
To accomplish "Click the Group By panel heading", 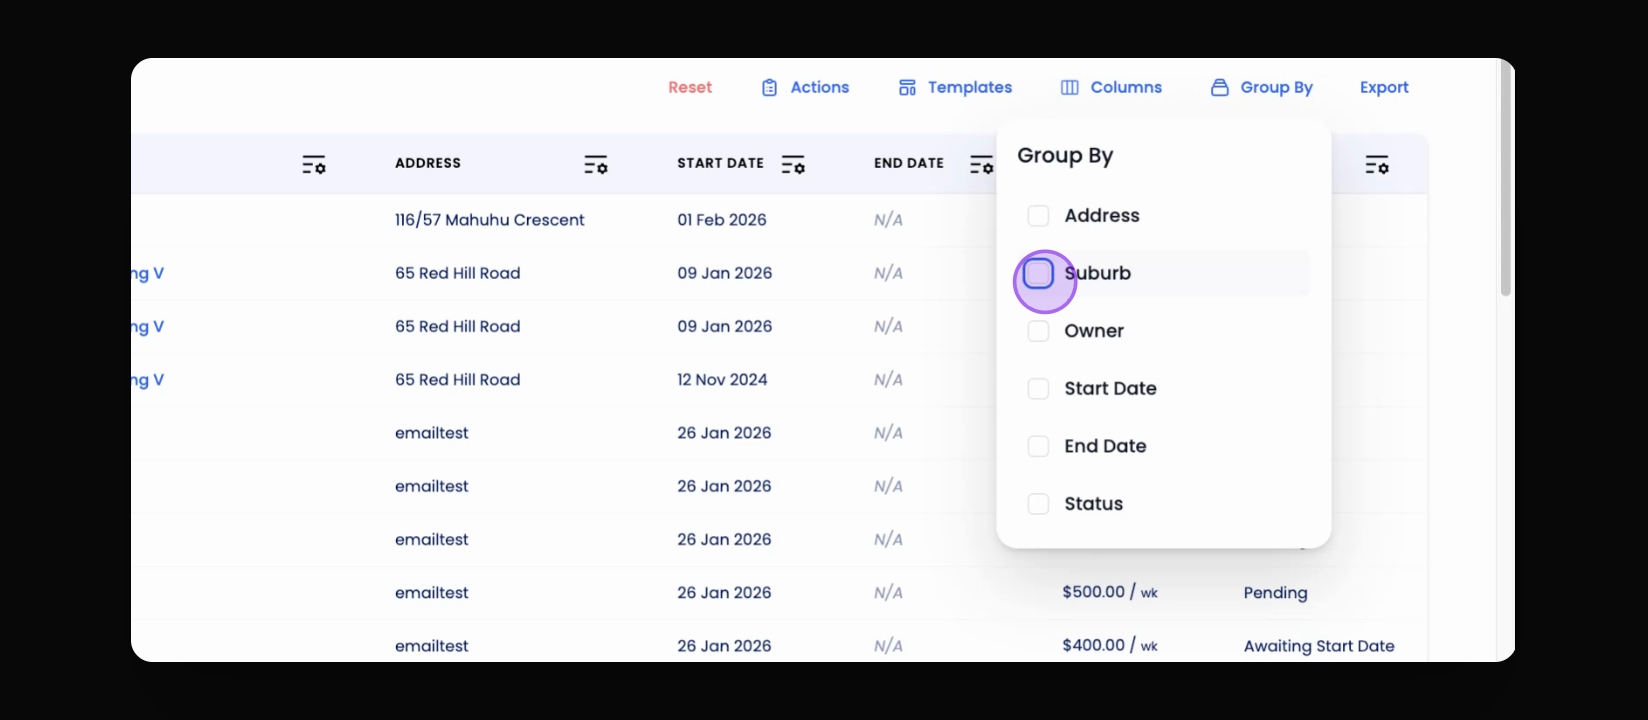I will click(x=1065, y=156).
